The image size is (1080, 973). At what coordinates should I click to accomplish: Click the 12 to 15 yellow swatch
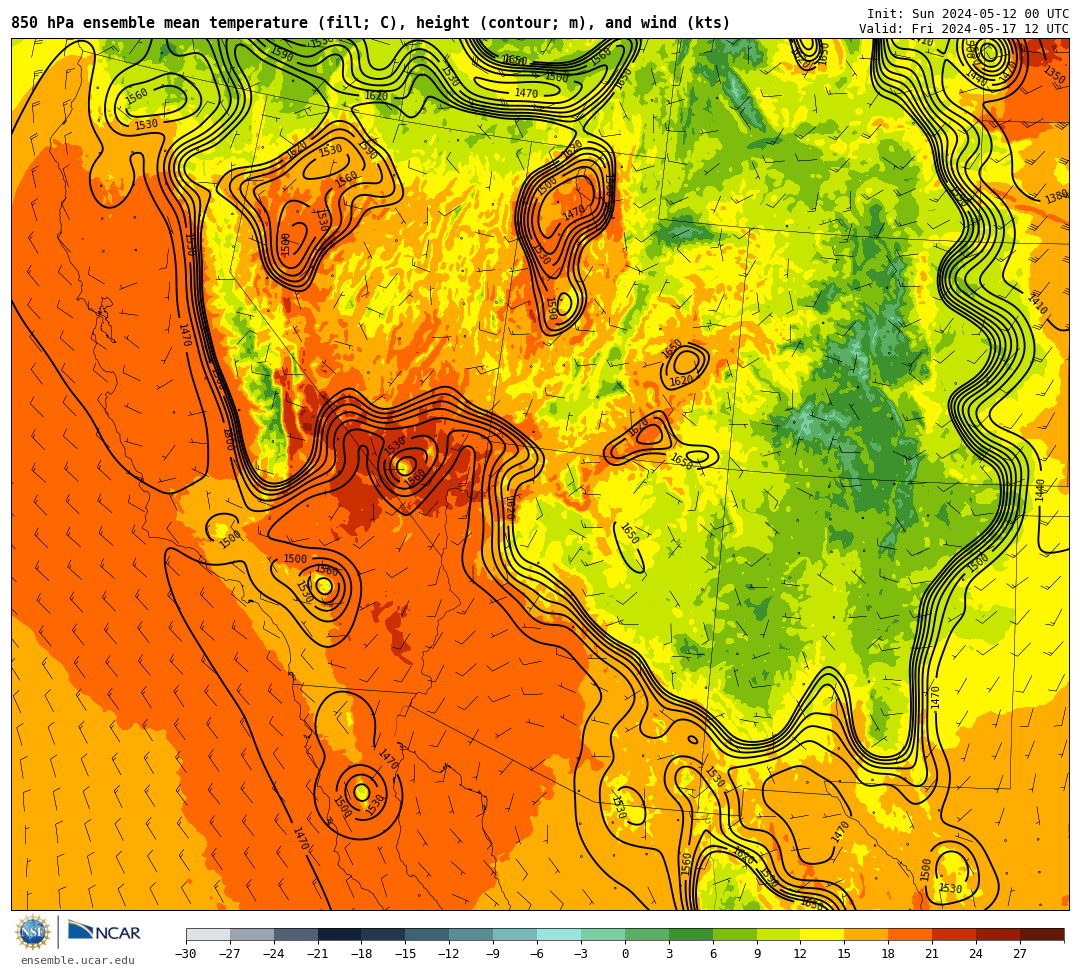tap(823, 934)
